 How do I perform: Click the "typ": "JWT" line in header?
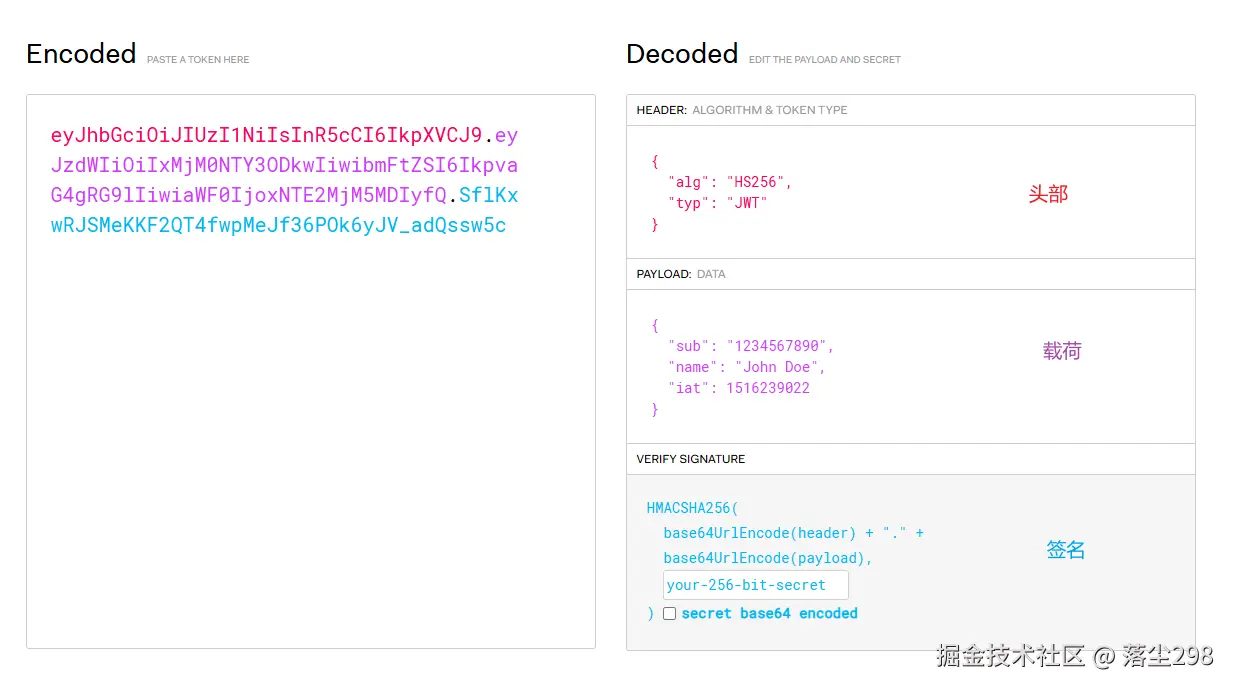click(x=717, y=203)
